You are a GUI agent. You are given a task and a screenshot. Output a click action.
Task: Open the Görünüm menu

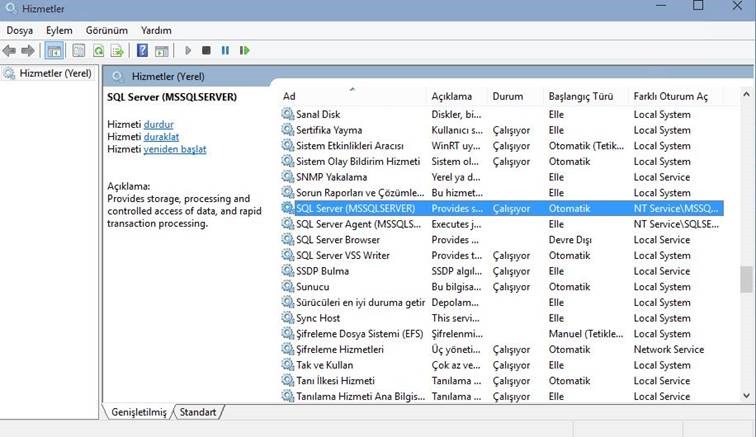point(107,30)
